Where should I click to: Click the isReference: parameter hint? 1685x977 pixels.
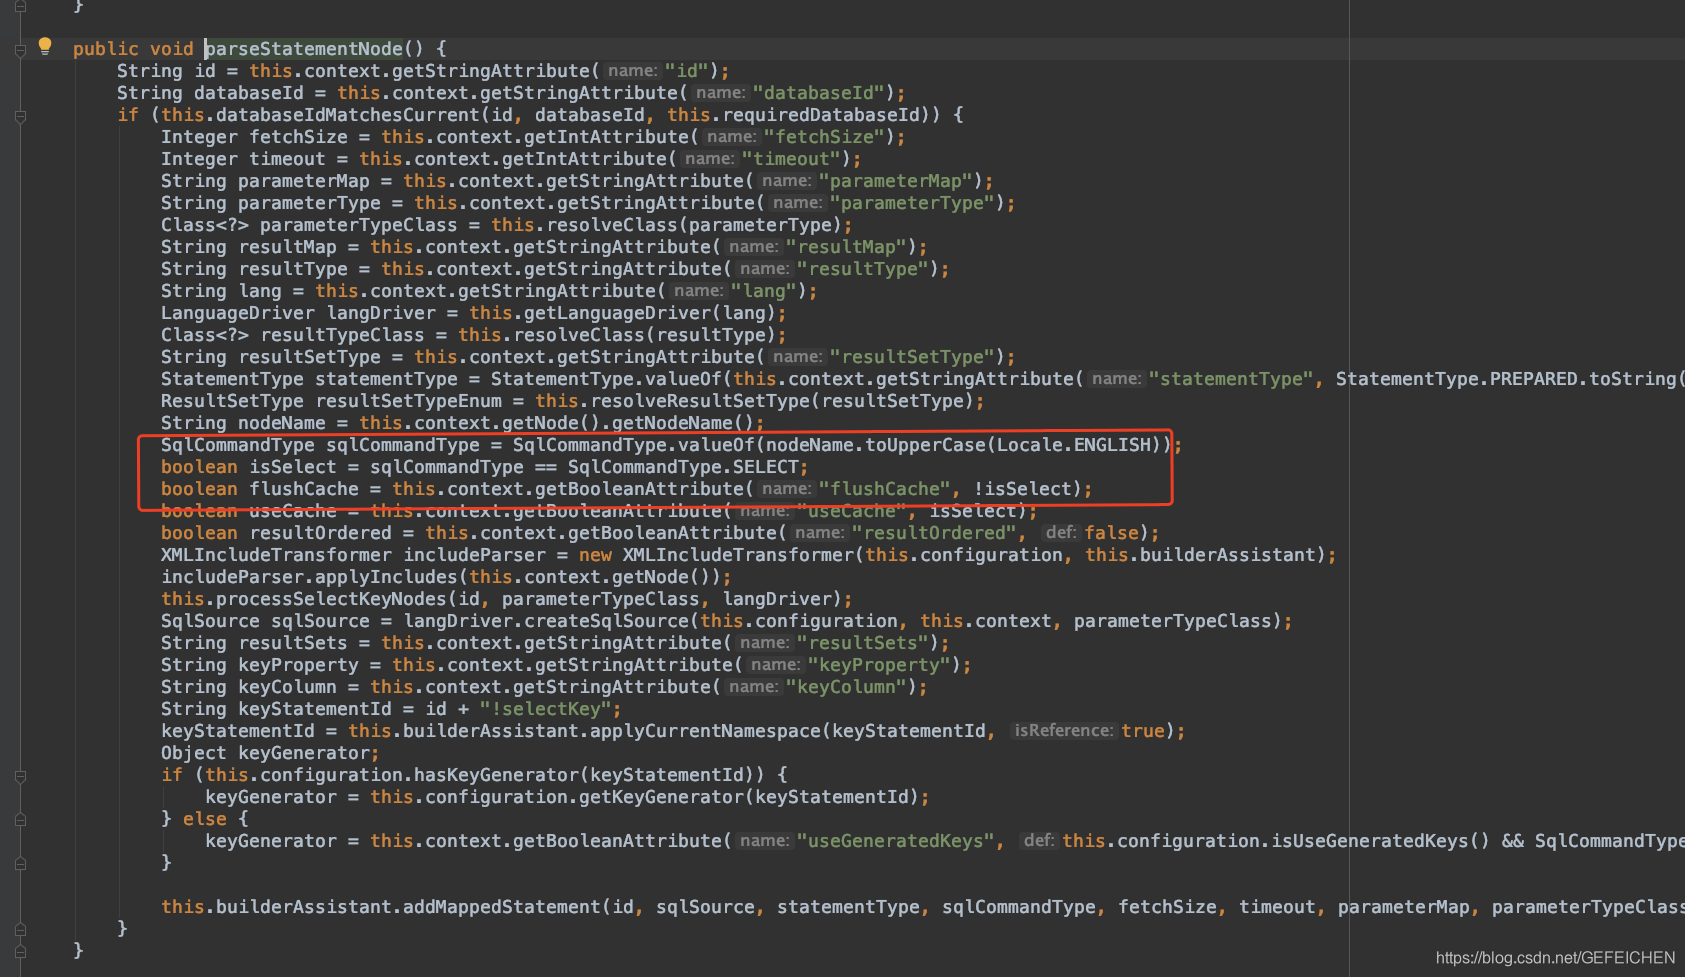coord(1062,731)
